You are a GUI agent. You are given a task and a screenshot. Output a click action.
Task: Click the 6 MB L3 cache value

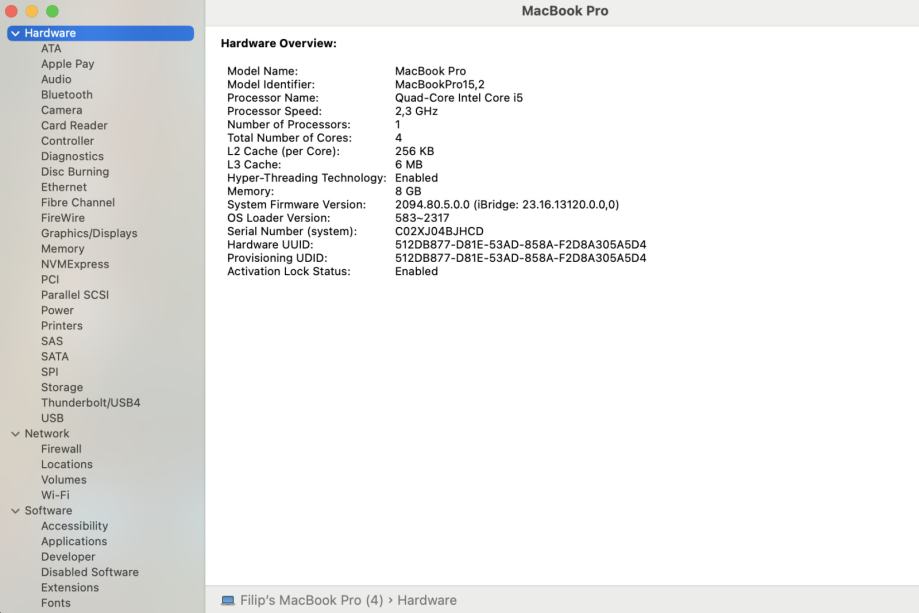click(409, 165)
